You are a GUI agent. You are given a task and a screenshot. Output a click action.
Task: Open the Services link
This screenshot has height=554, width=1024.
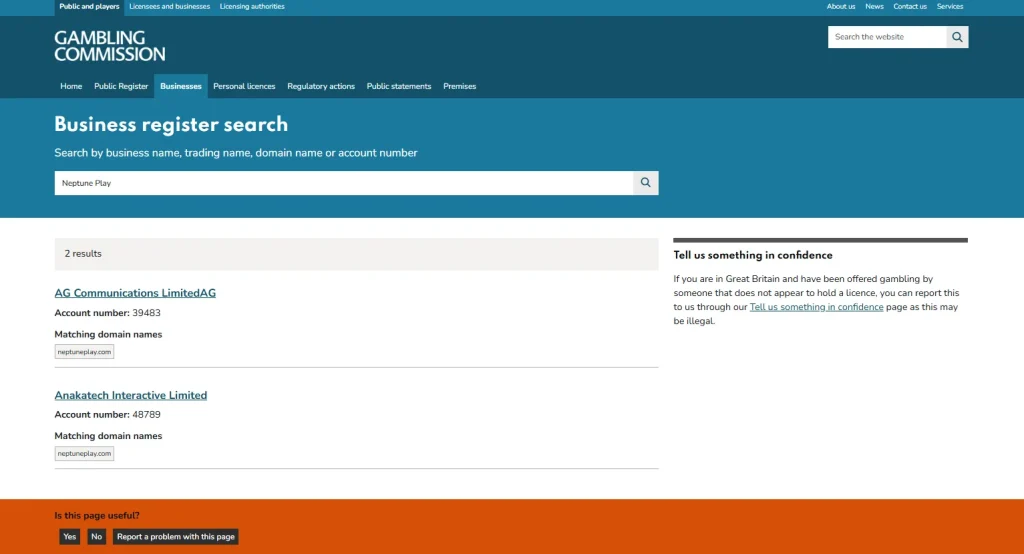[950, 7]
